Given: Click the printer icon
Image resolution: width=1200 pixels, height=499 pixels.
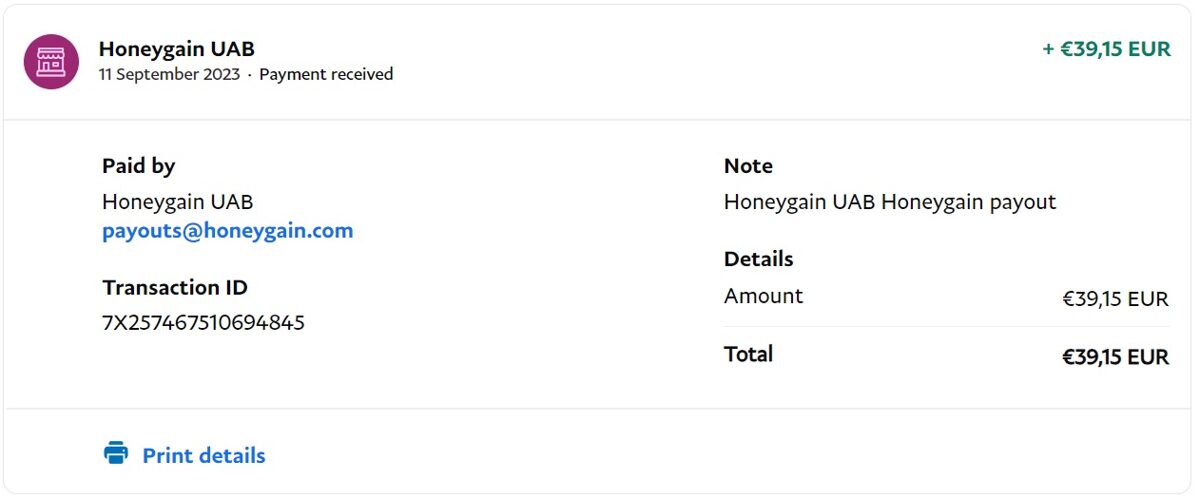Looking at the screenshot, I should [116, 454].
